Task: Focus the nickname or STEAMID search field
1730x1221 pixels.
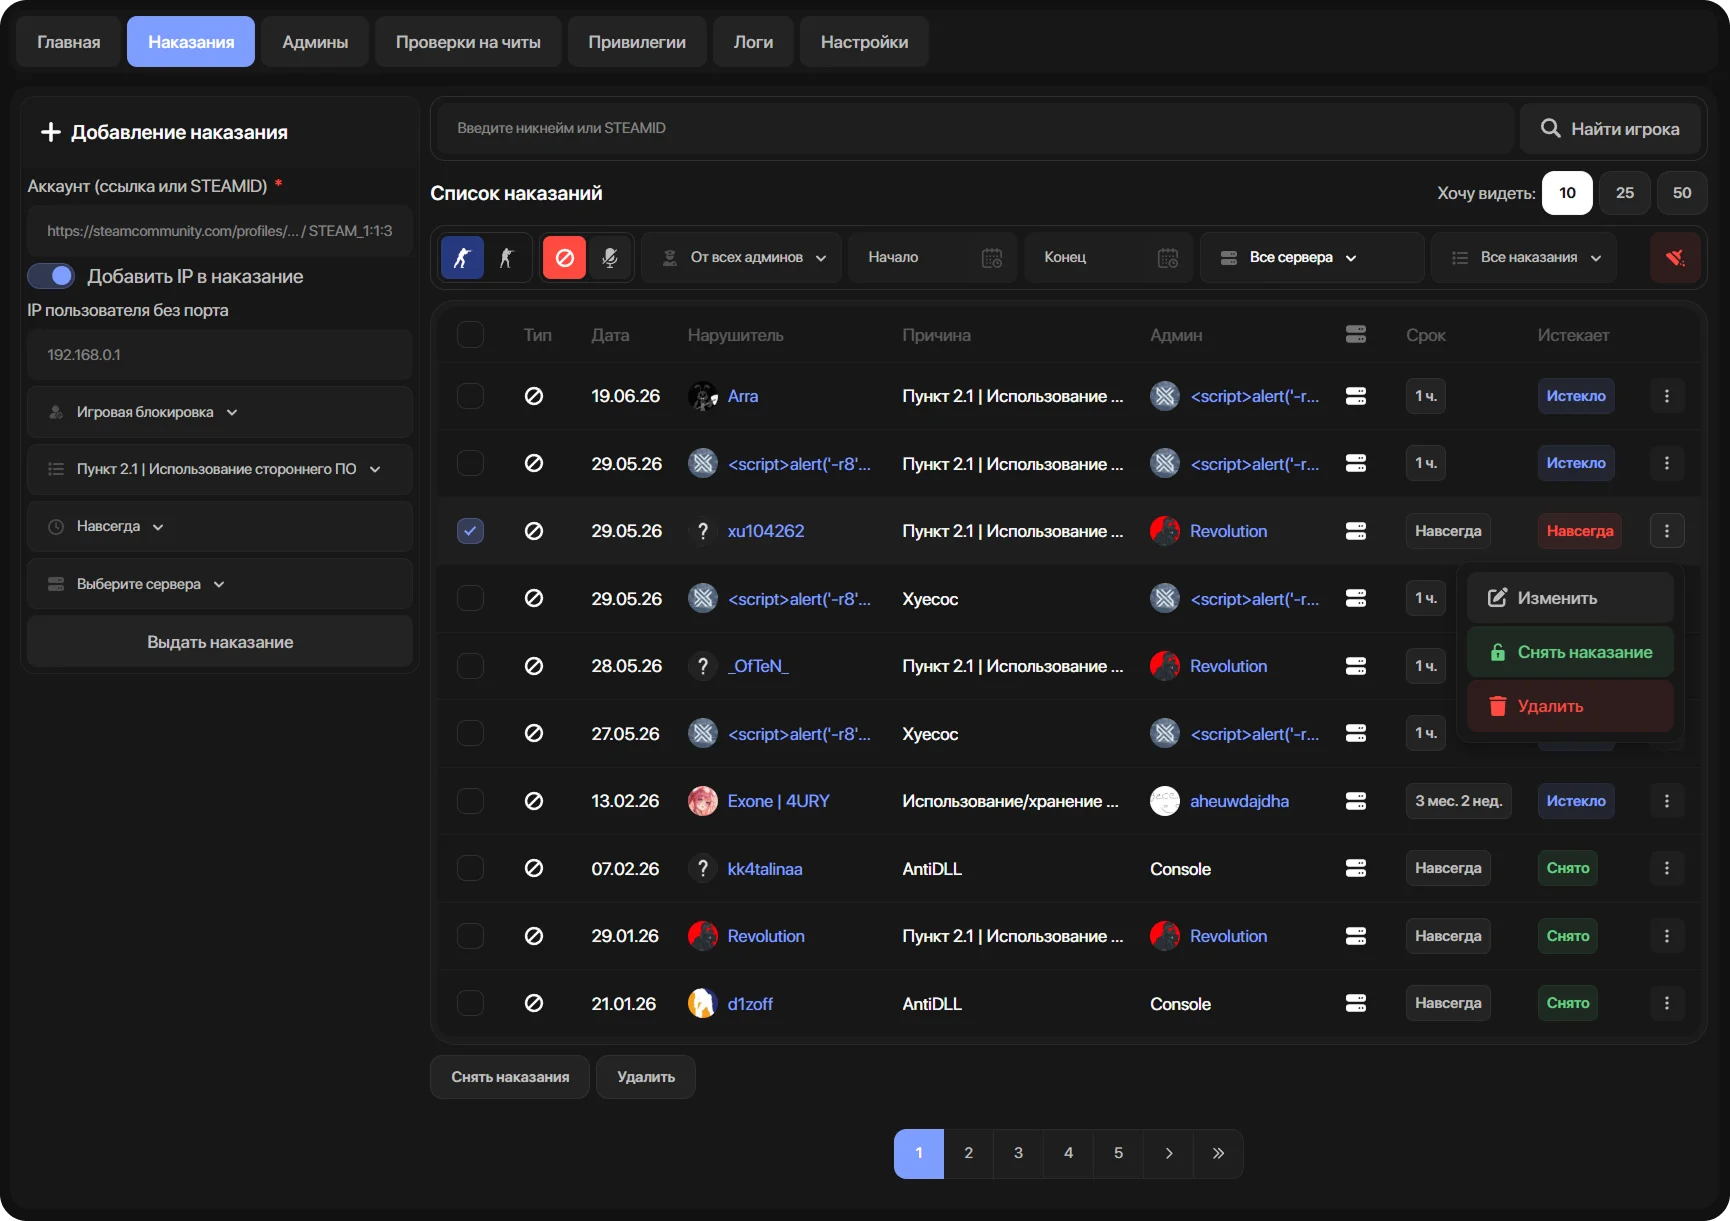Action: pyautogui.click(x=975, y=128)
